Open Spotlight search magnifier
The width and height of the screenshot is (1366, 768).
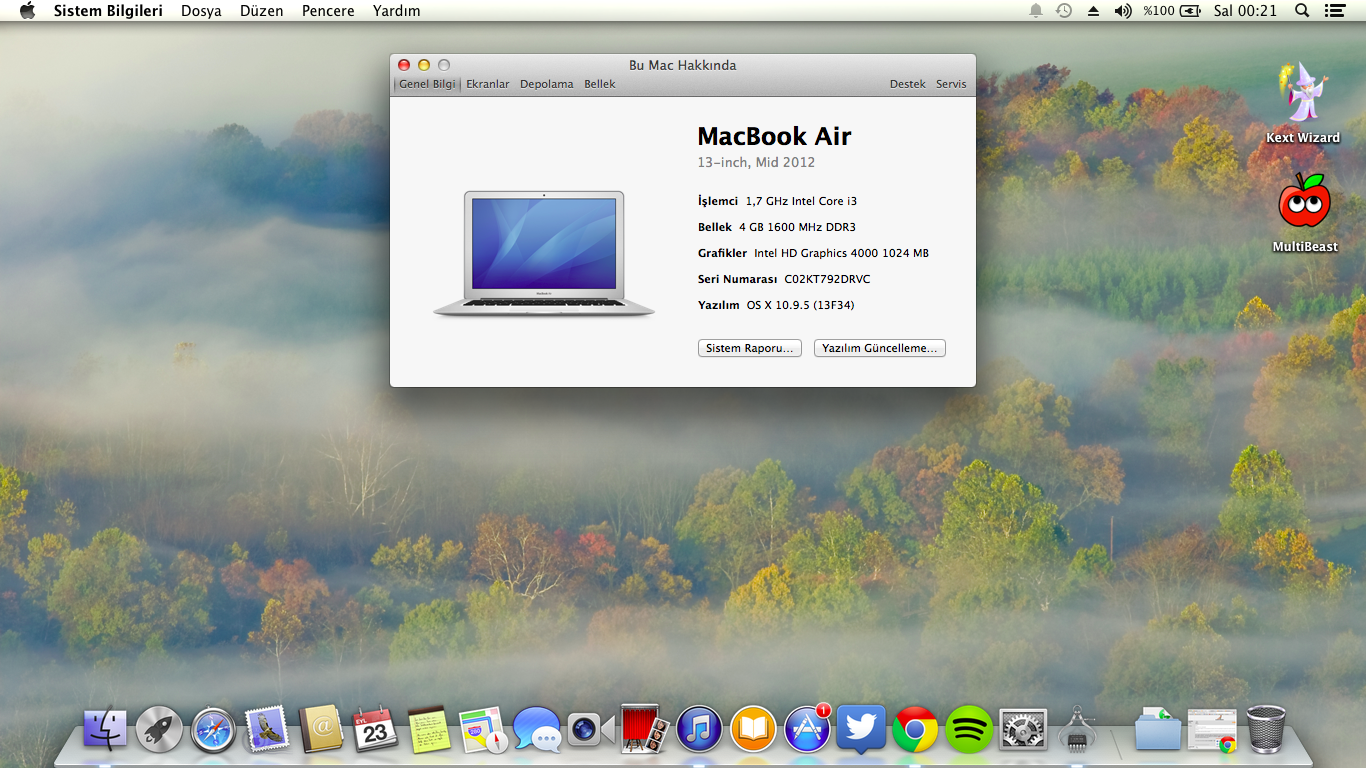(1302, 11)
